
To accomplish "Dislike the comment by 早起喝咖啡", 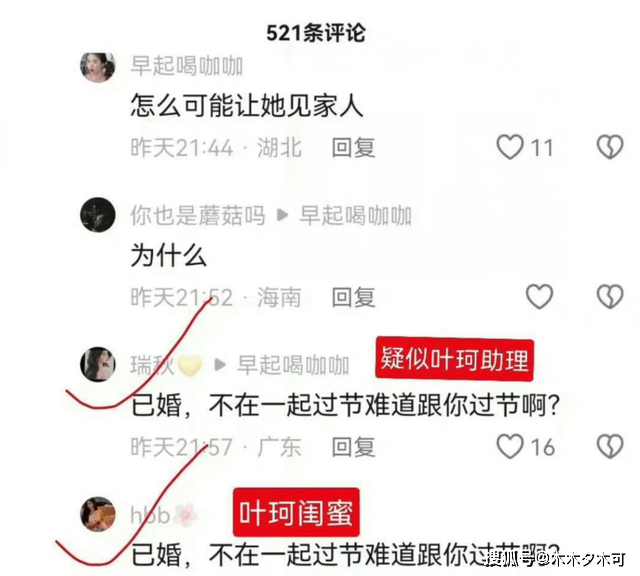I will [x=610, y=147].
